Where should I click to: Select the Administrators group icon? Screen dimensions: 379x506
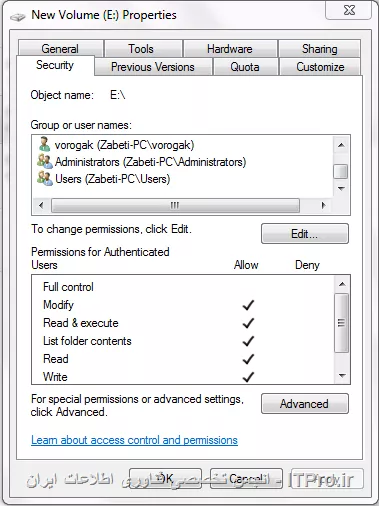45,162
